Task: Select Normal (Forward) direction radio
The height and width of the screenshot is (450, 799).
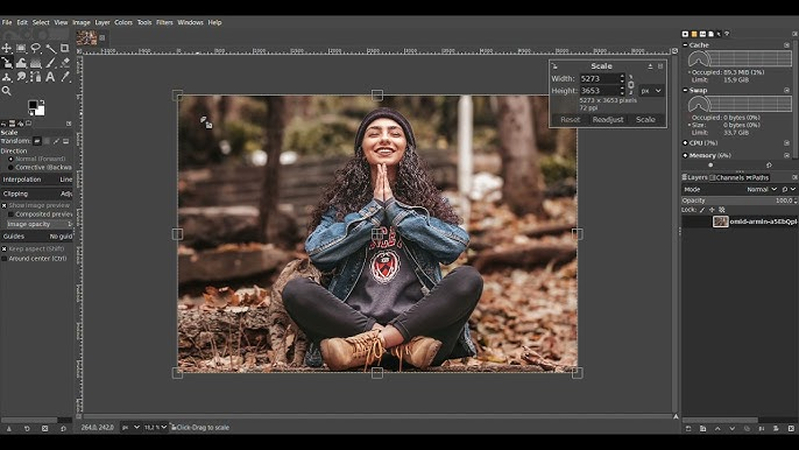Action: pos(11,159)
